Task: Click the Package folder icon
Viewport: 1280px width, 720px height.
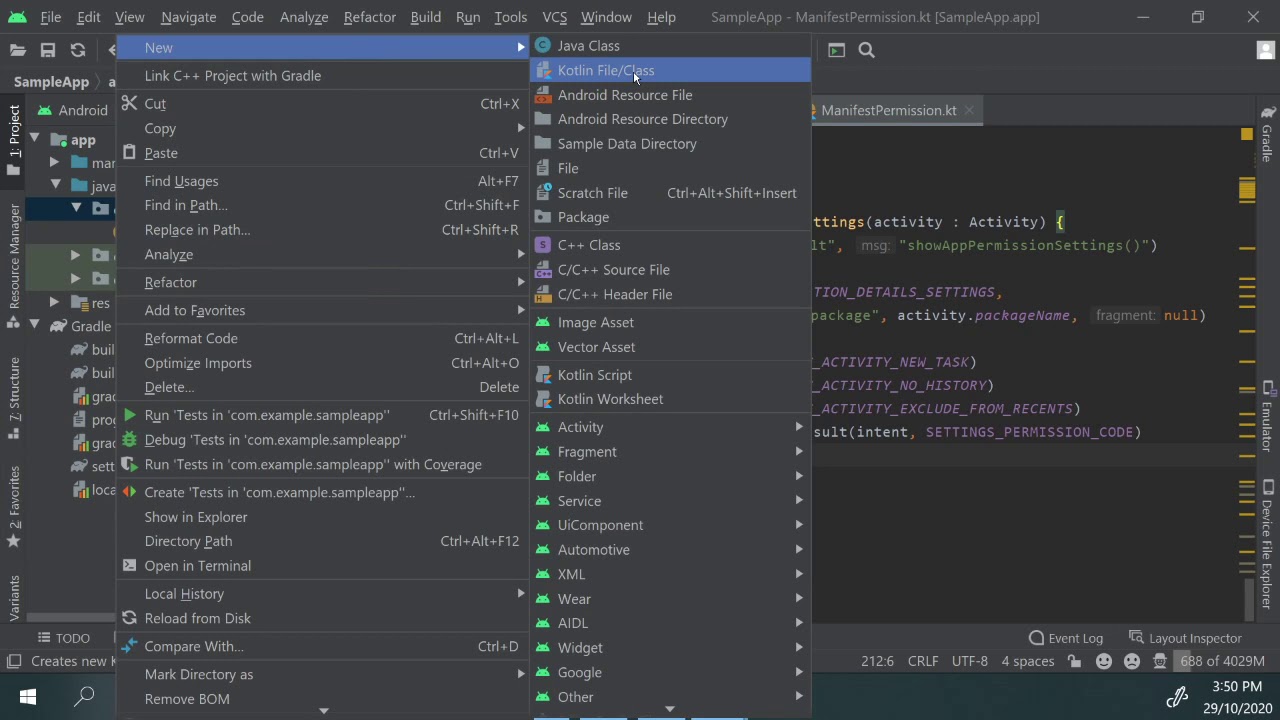Action: (543, 217)
